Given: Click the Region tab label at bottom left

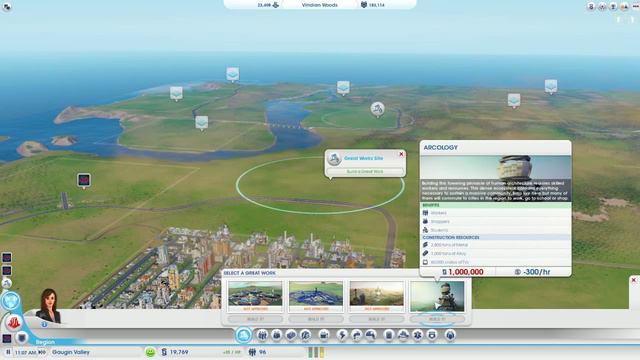Looking at the screenshot, I should tap(45, 342).
